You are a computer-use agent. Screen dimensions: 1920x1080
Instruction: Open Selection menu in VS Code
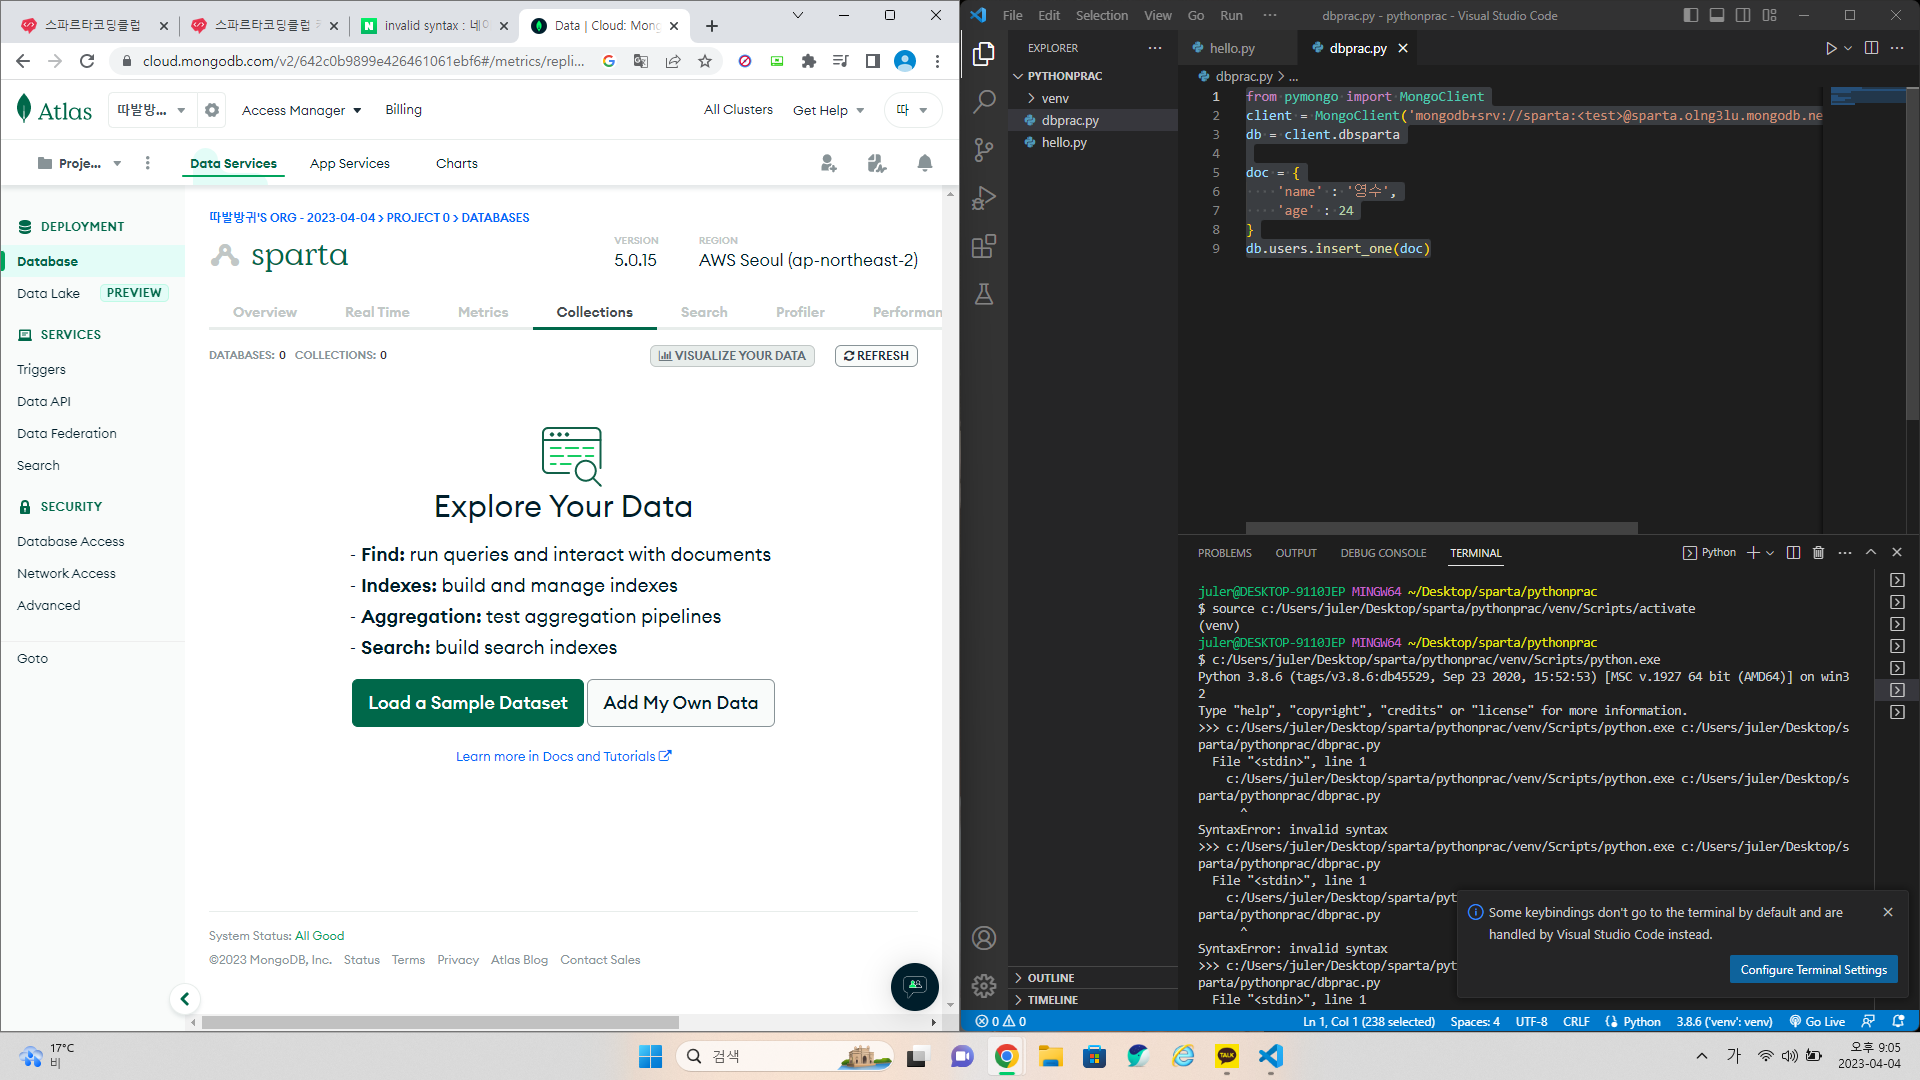tap(1101, 15)
